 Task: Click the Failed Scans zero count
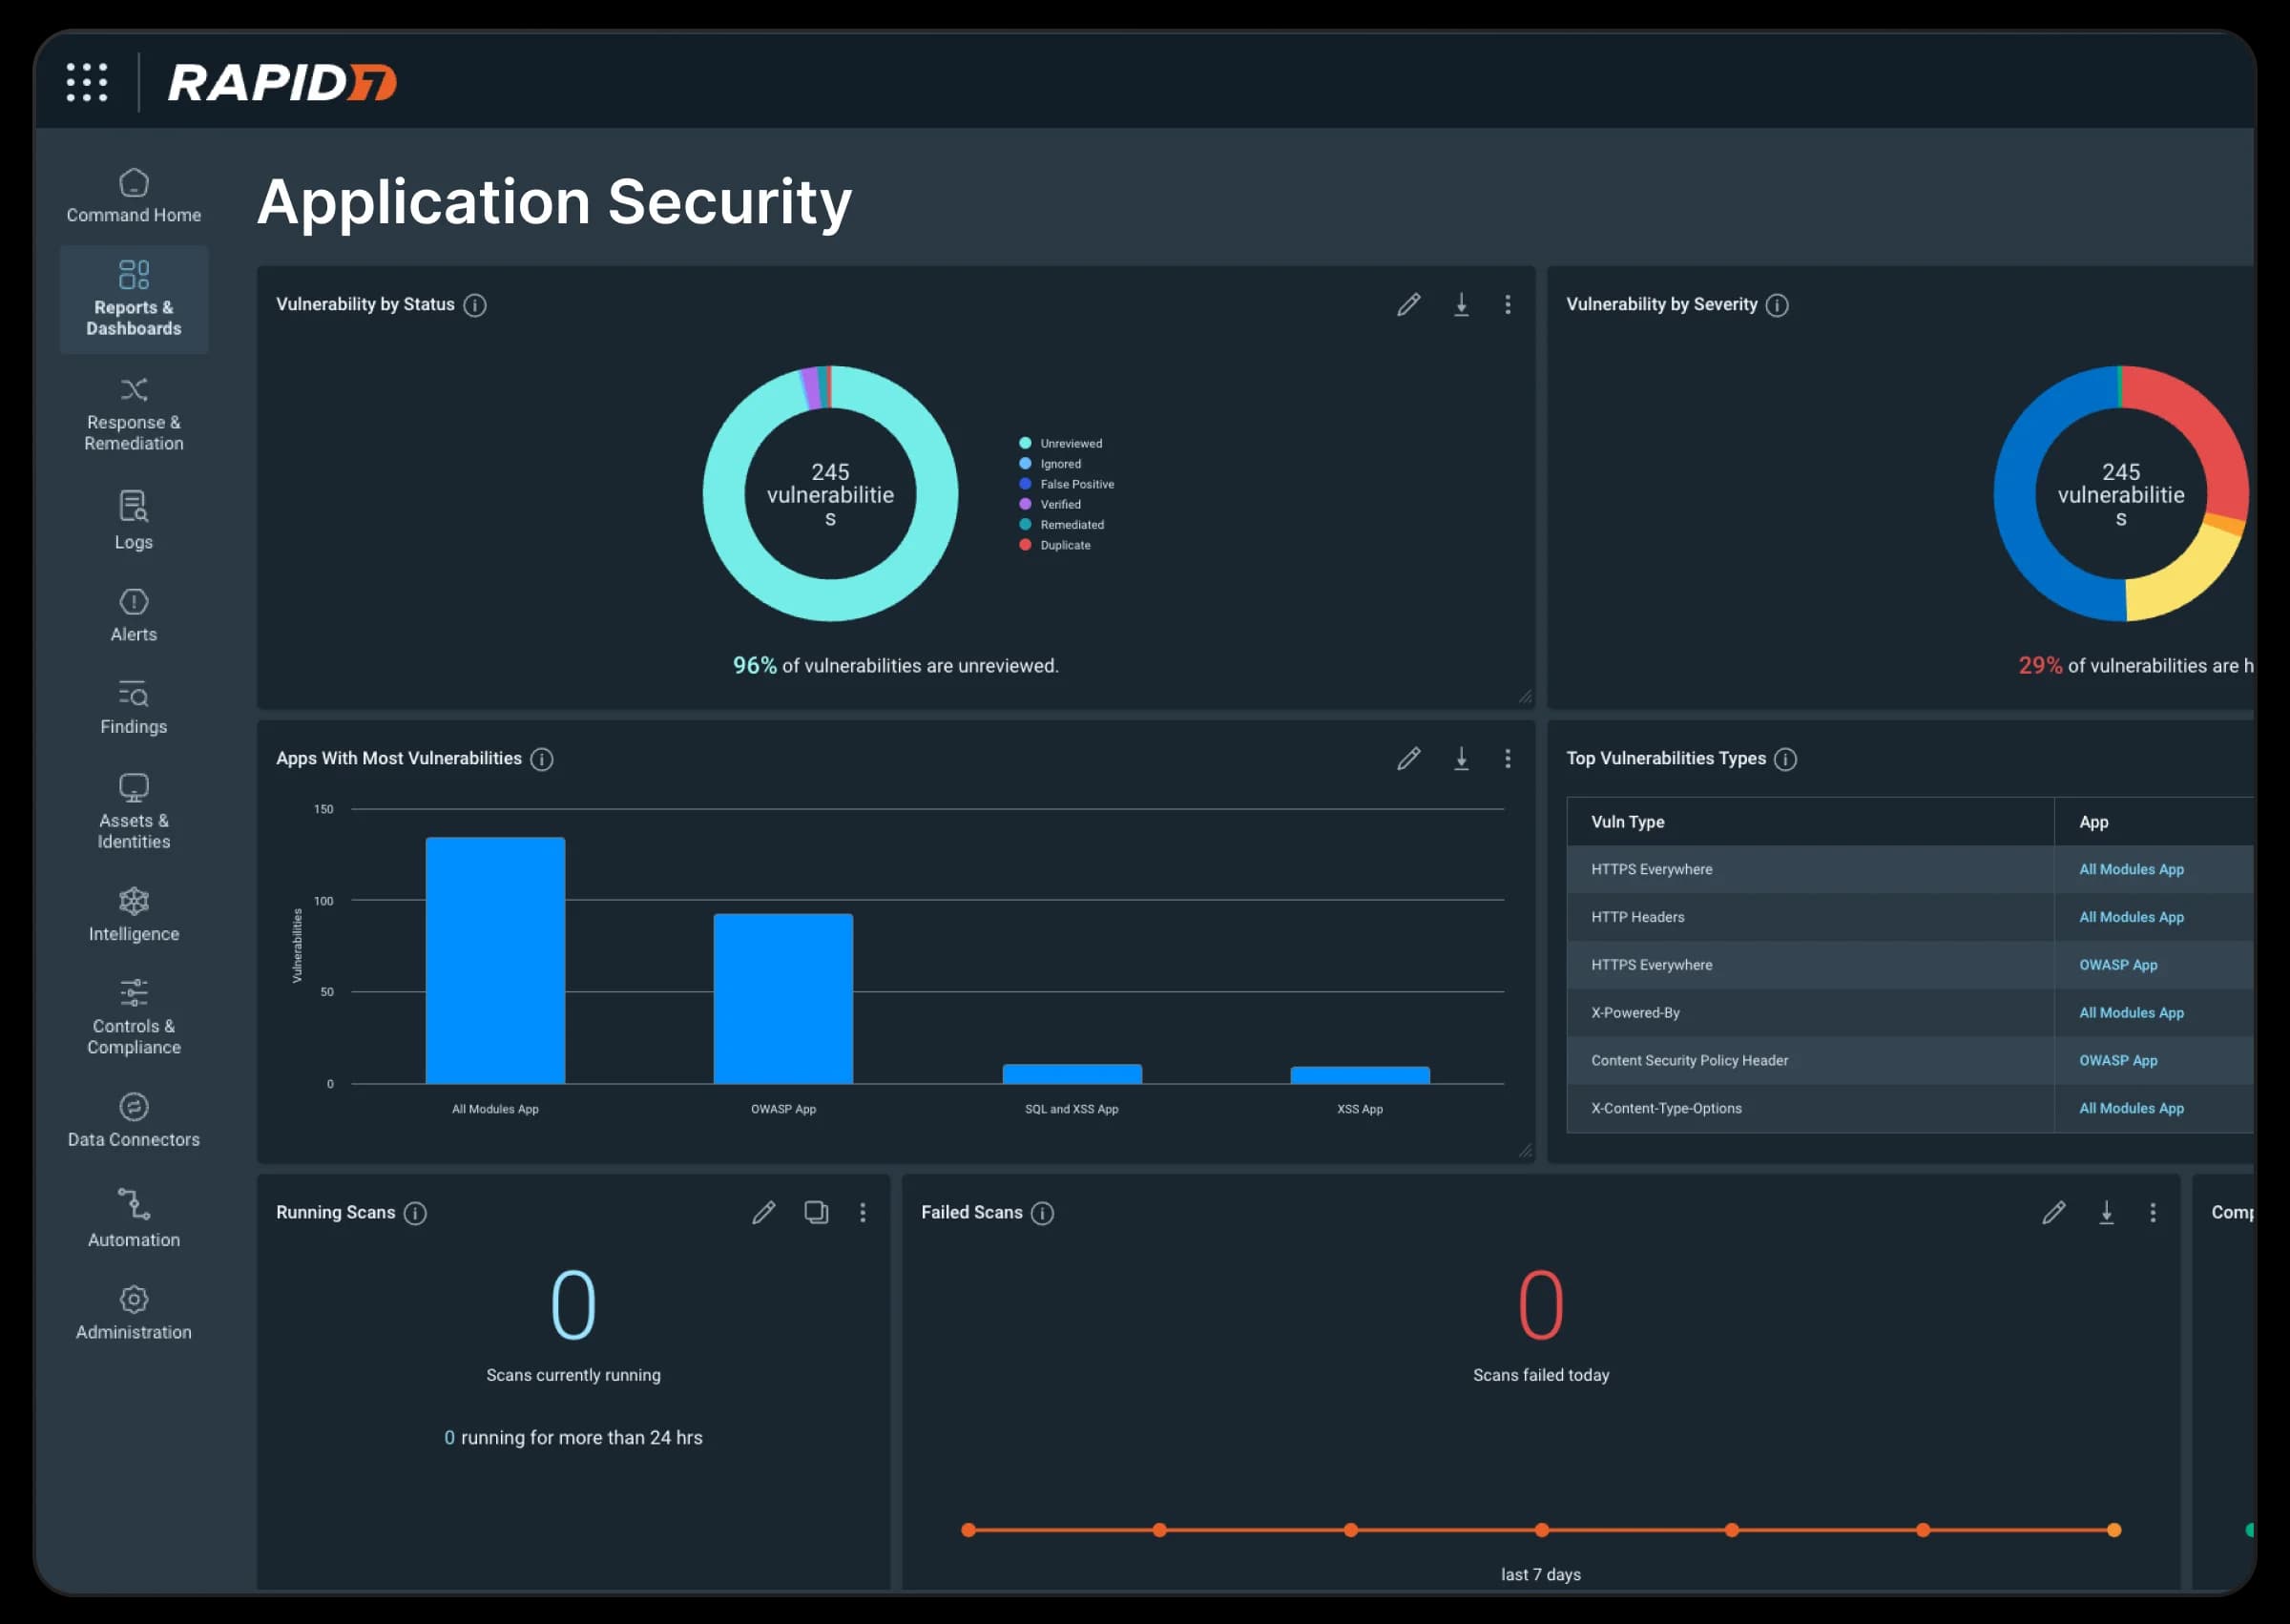[x=1541, y=1305]
